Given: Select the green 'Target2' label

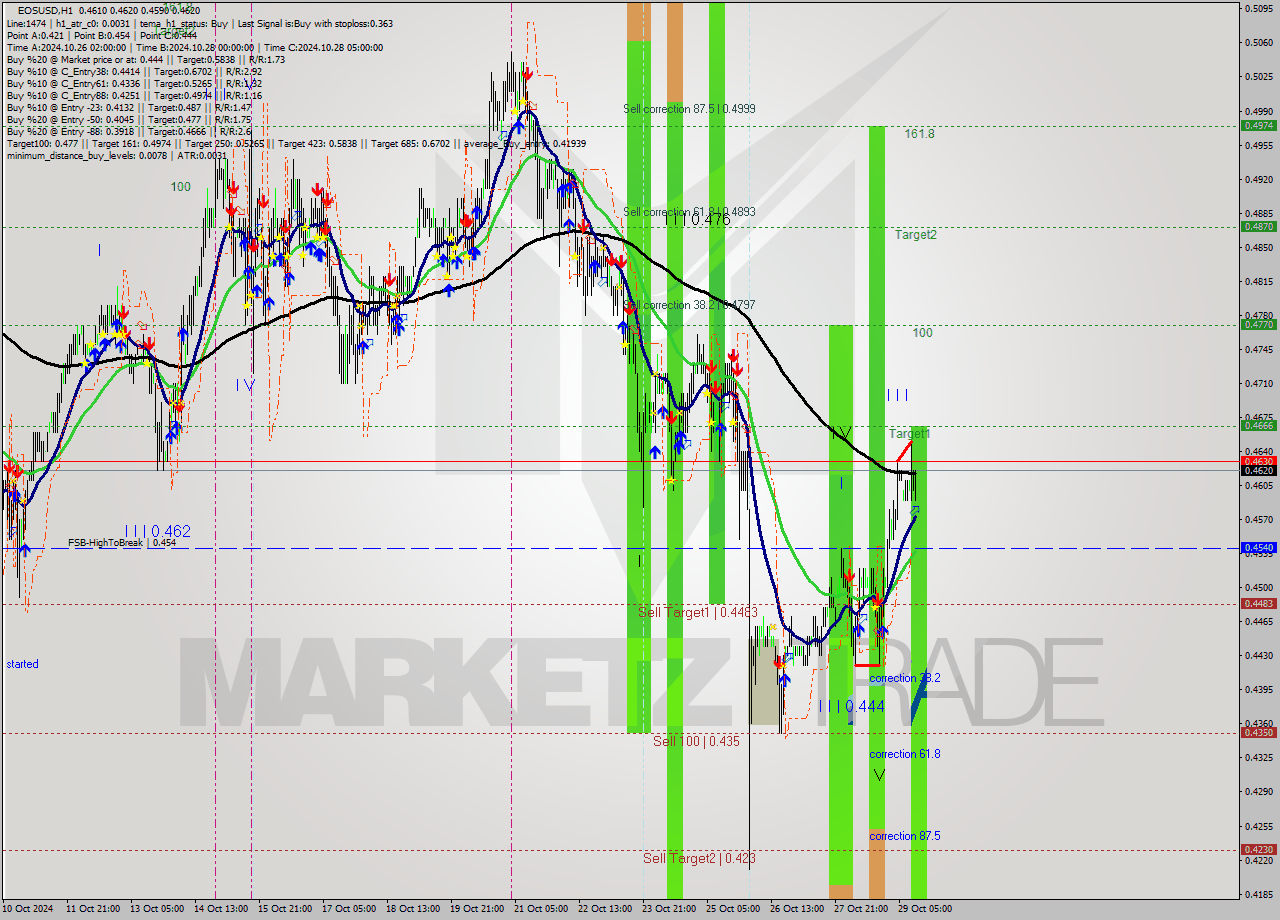Looking at the screenshot, I should click(x=915, y=234).
